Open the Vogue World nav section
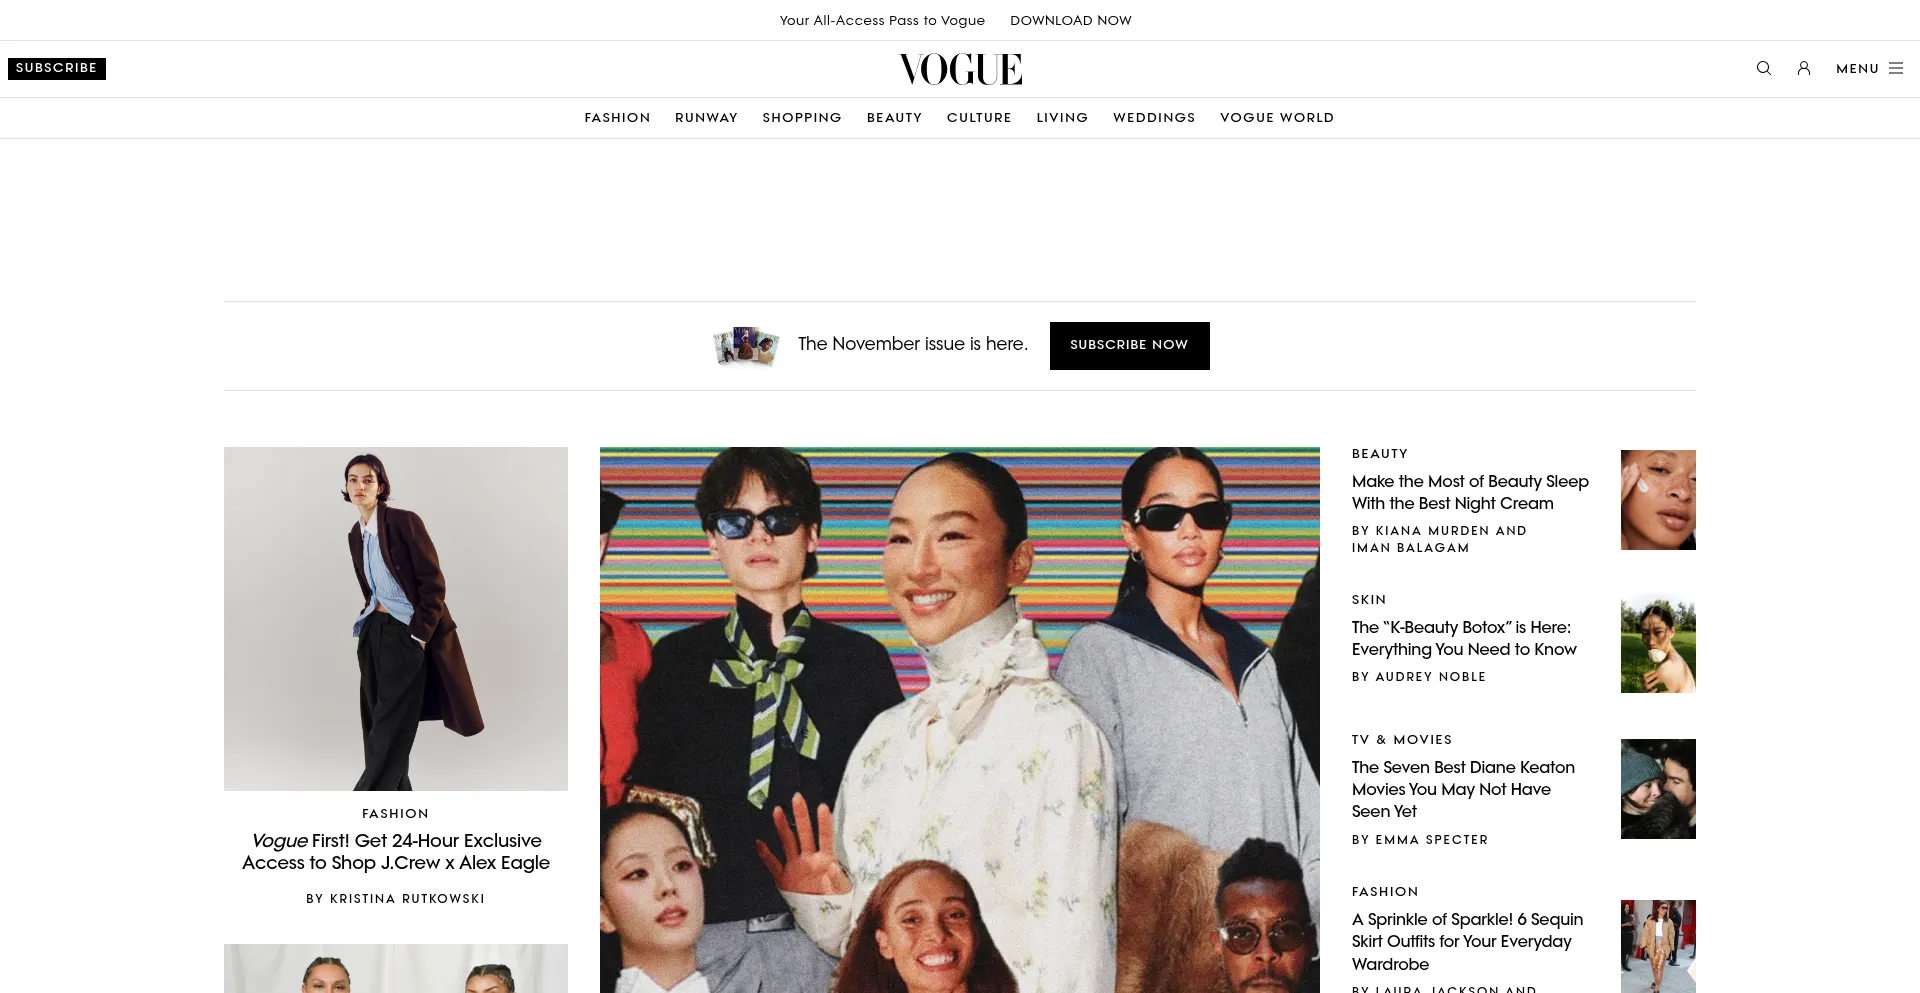 [x=1277, y=118]
